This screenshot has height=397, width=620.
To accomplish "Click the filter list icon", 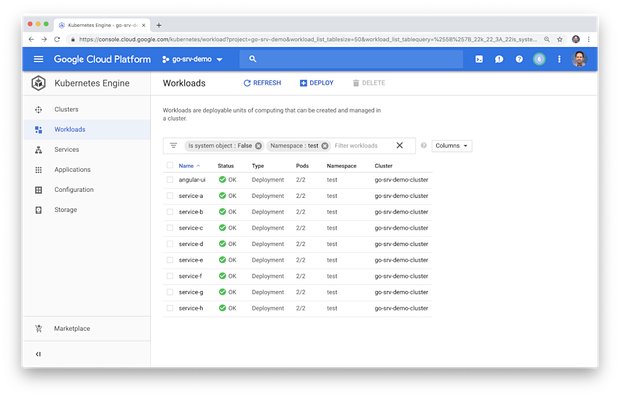I will click(x=173, y=146).
